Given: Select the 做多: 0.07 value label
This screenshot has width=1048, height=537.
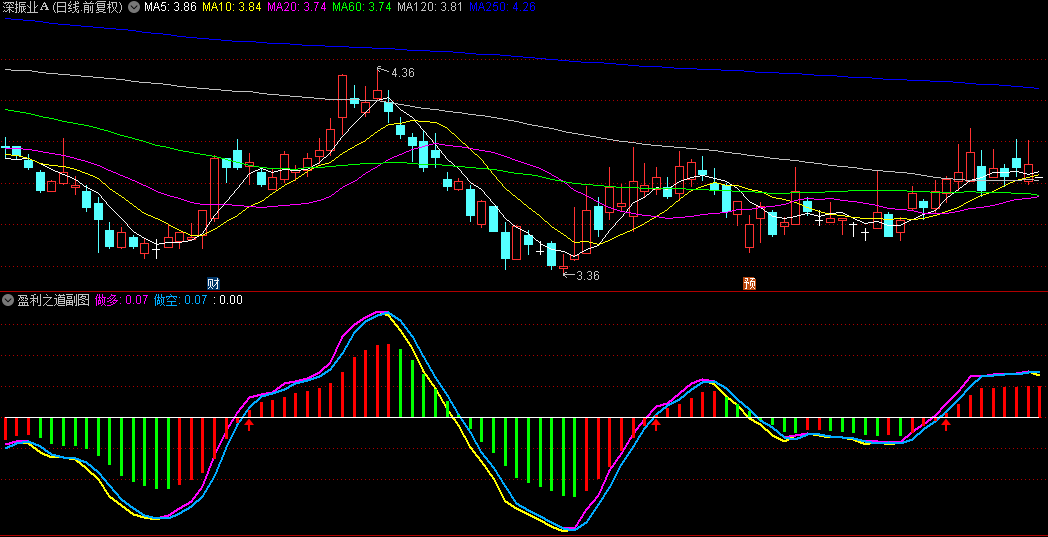Looking at the screenshot, I should click(122, 300).
